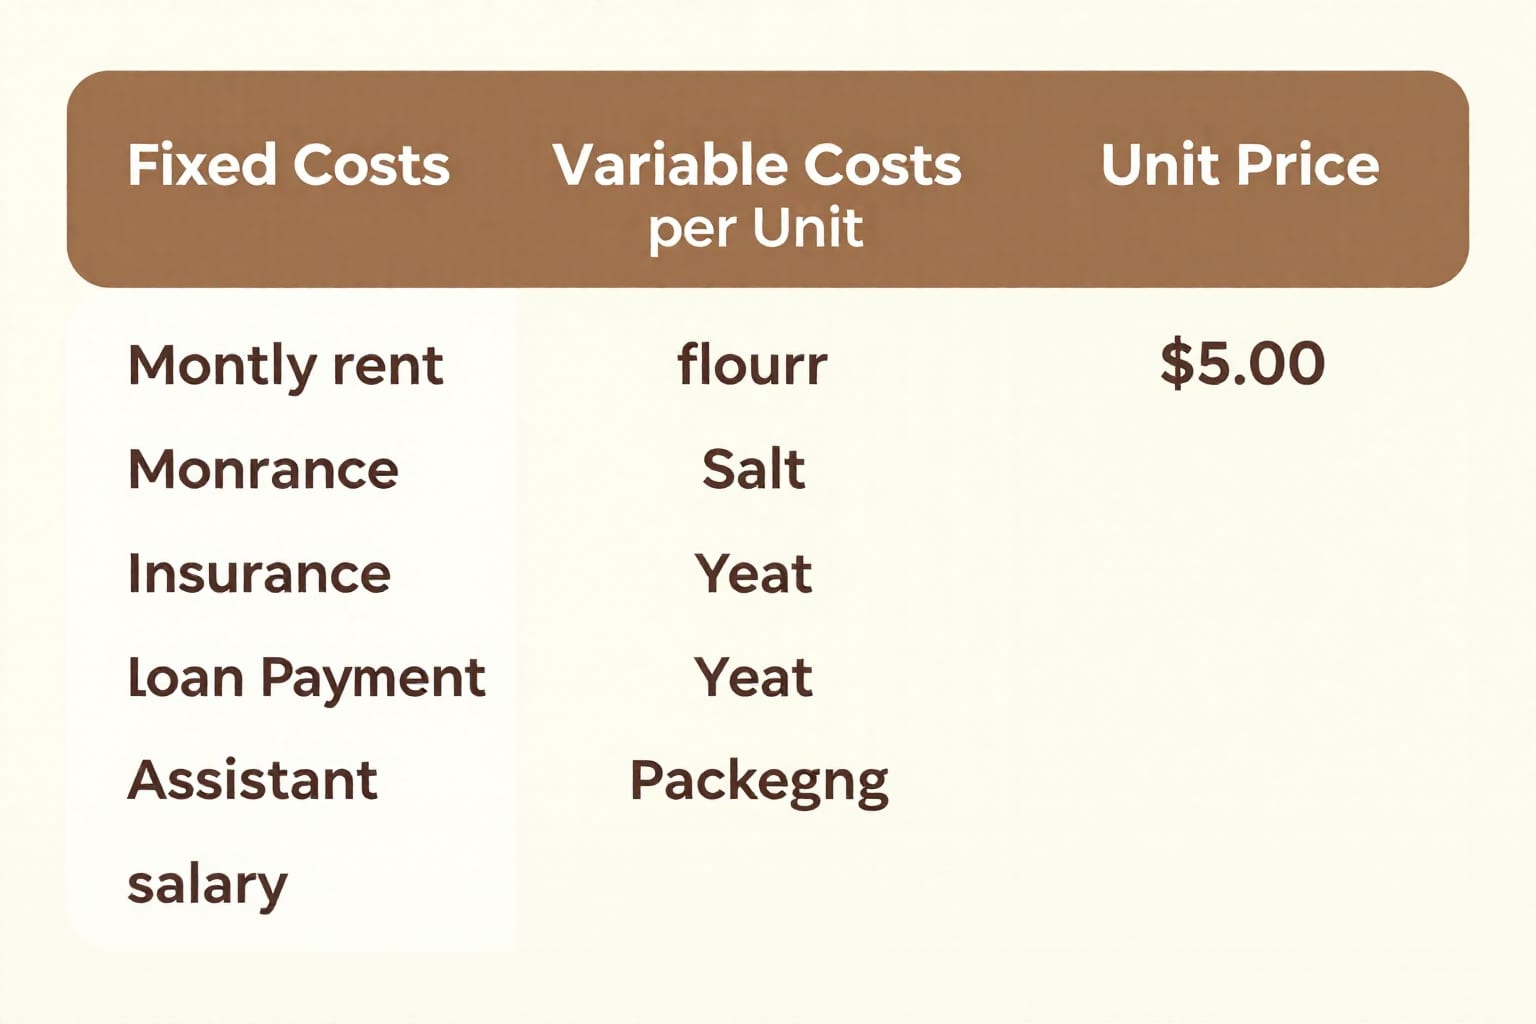
Task: Select the Montly rent entry
Action: tap(285, 365)
